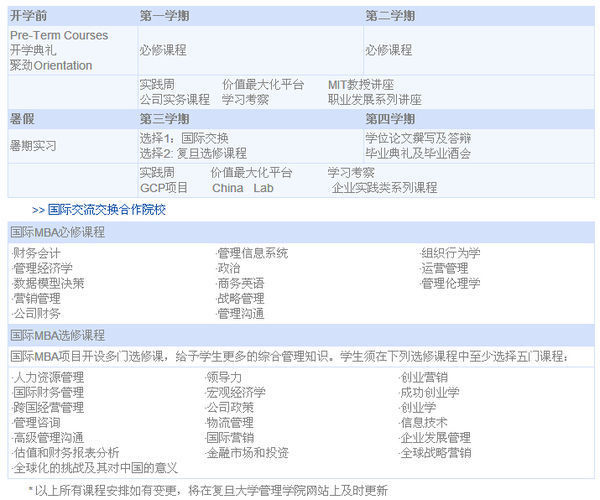600x500 pixels.
Task: Select the 第三学期 column header
Action: pyautogui.click(x=165, y=118)
